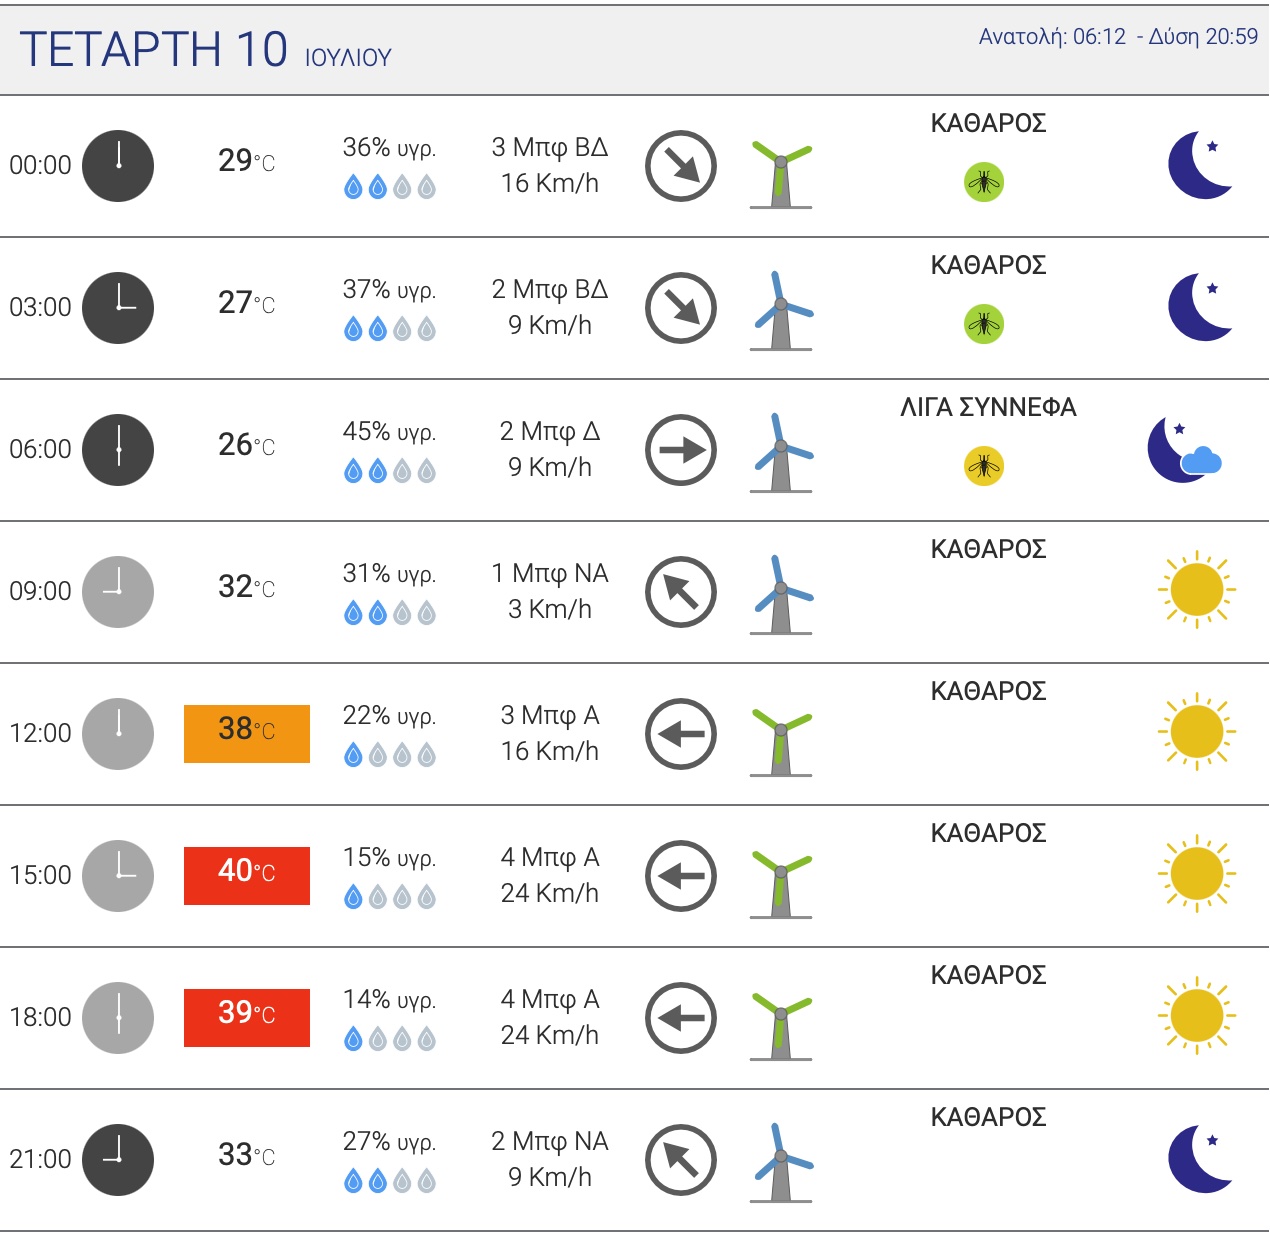This screenshot has height=1236, width=1270.
Task: Click the crescent moon icon at 21:00
Action: [x=1199, y=1159]
